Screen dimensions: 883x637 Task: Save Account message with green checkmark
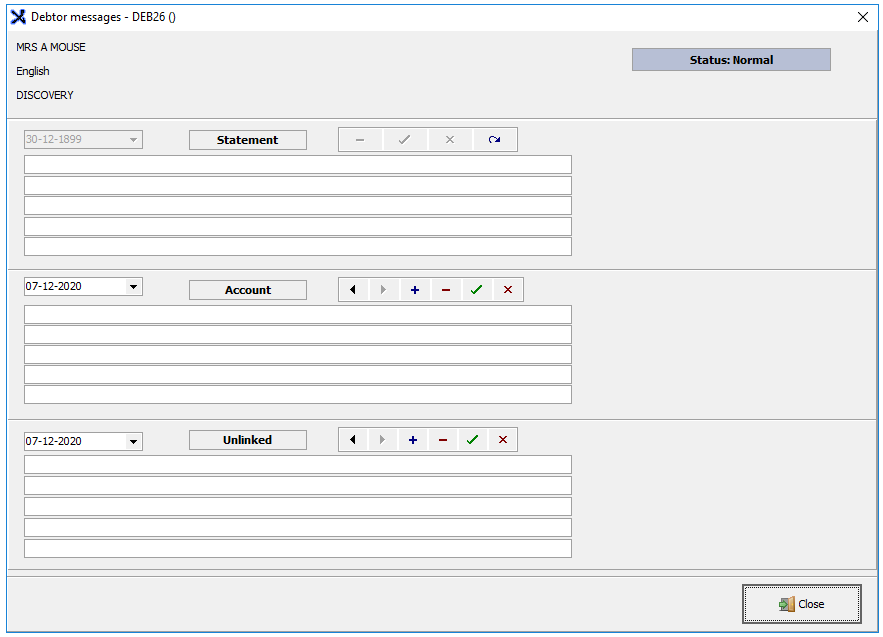[477, 290]
